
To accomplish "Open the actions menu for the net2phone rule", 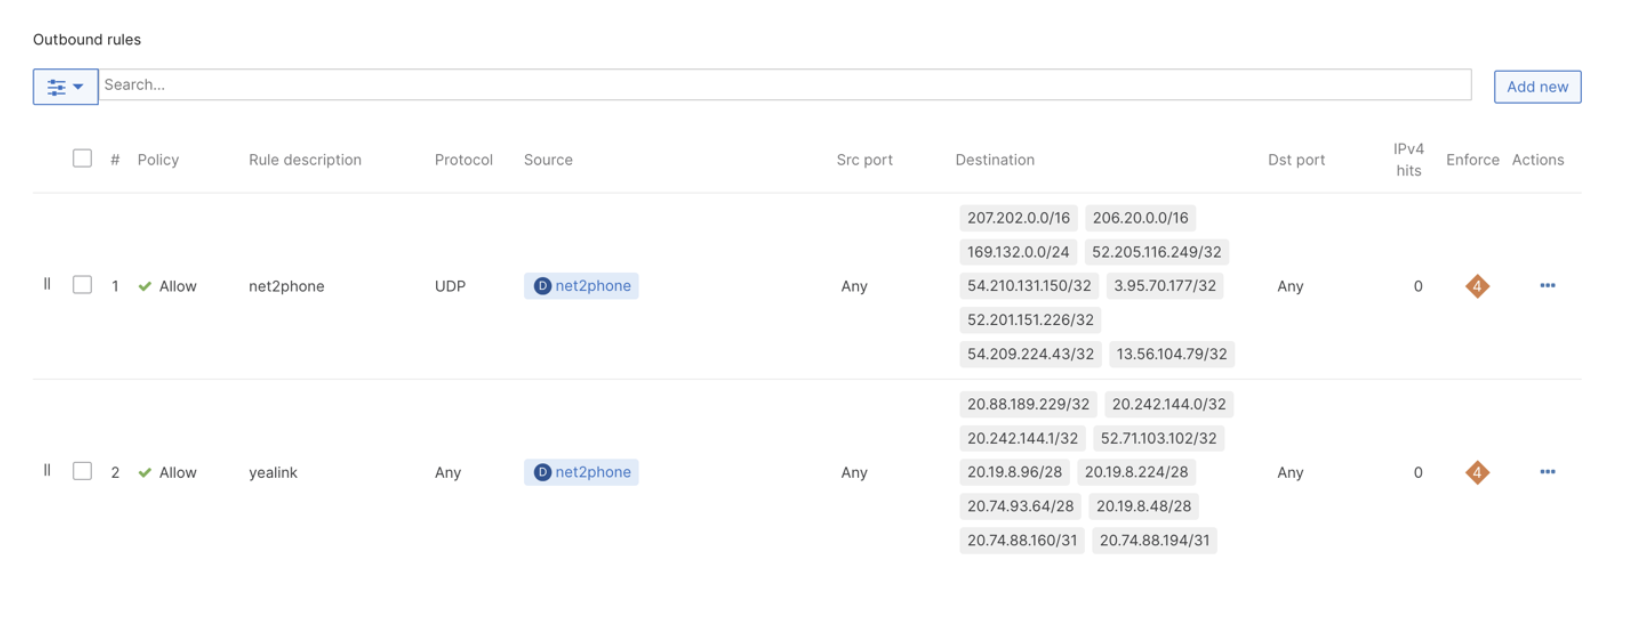I will (1547, 286).
